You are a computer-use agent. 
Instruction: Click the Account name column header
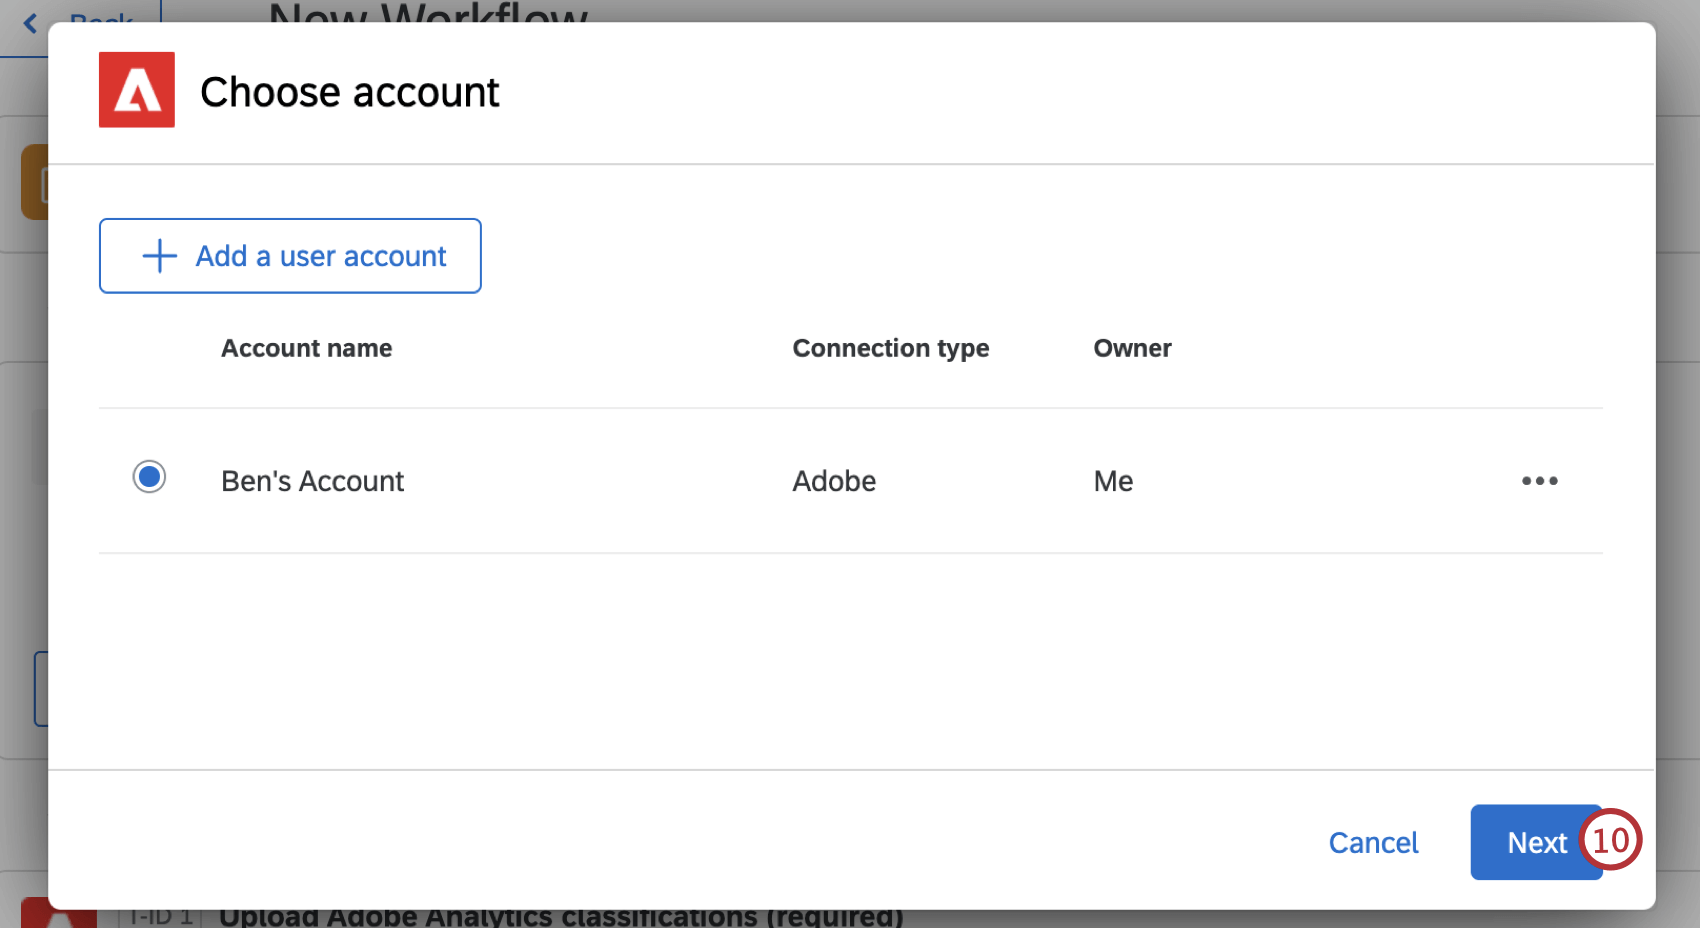coord(306,348)
